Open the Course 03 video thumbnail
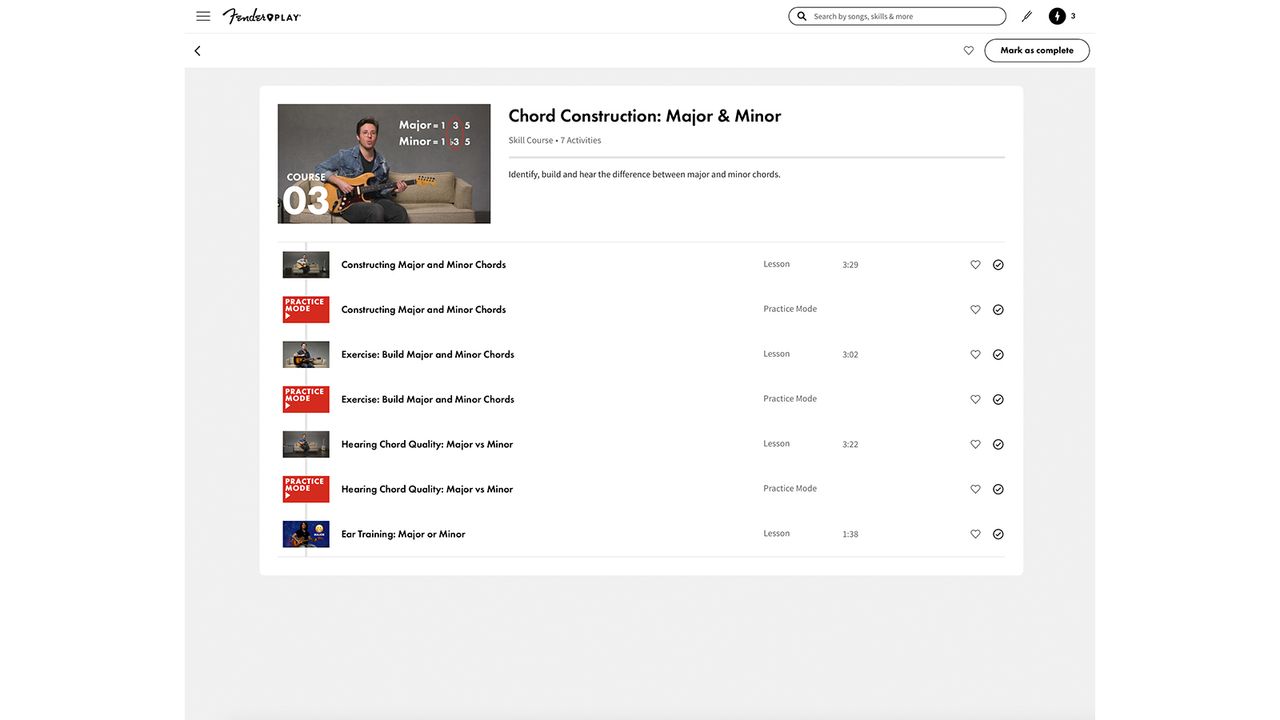1280x720 pixels. click(x=384, y=163)
